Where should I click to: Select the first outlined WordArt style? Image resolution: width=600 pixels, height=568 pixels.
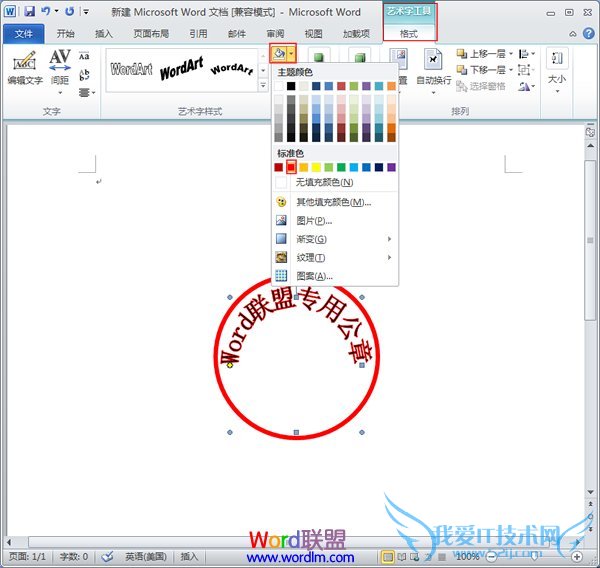[x=131, y=69]
